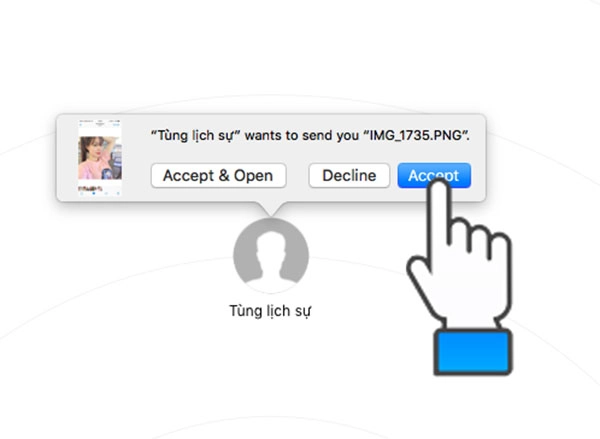Click the blue sleeve cuff of the hand
Screen dimensions: 600x439
tap(473, 353)
